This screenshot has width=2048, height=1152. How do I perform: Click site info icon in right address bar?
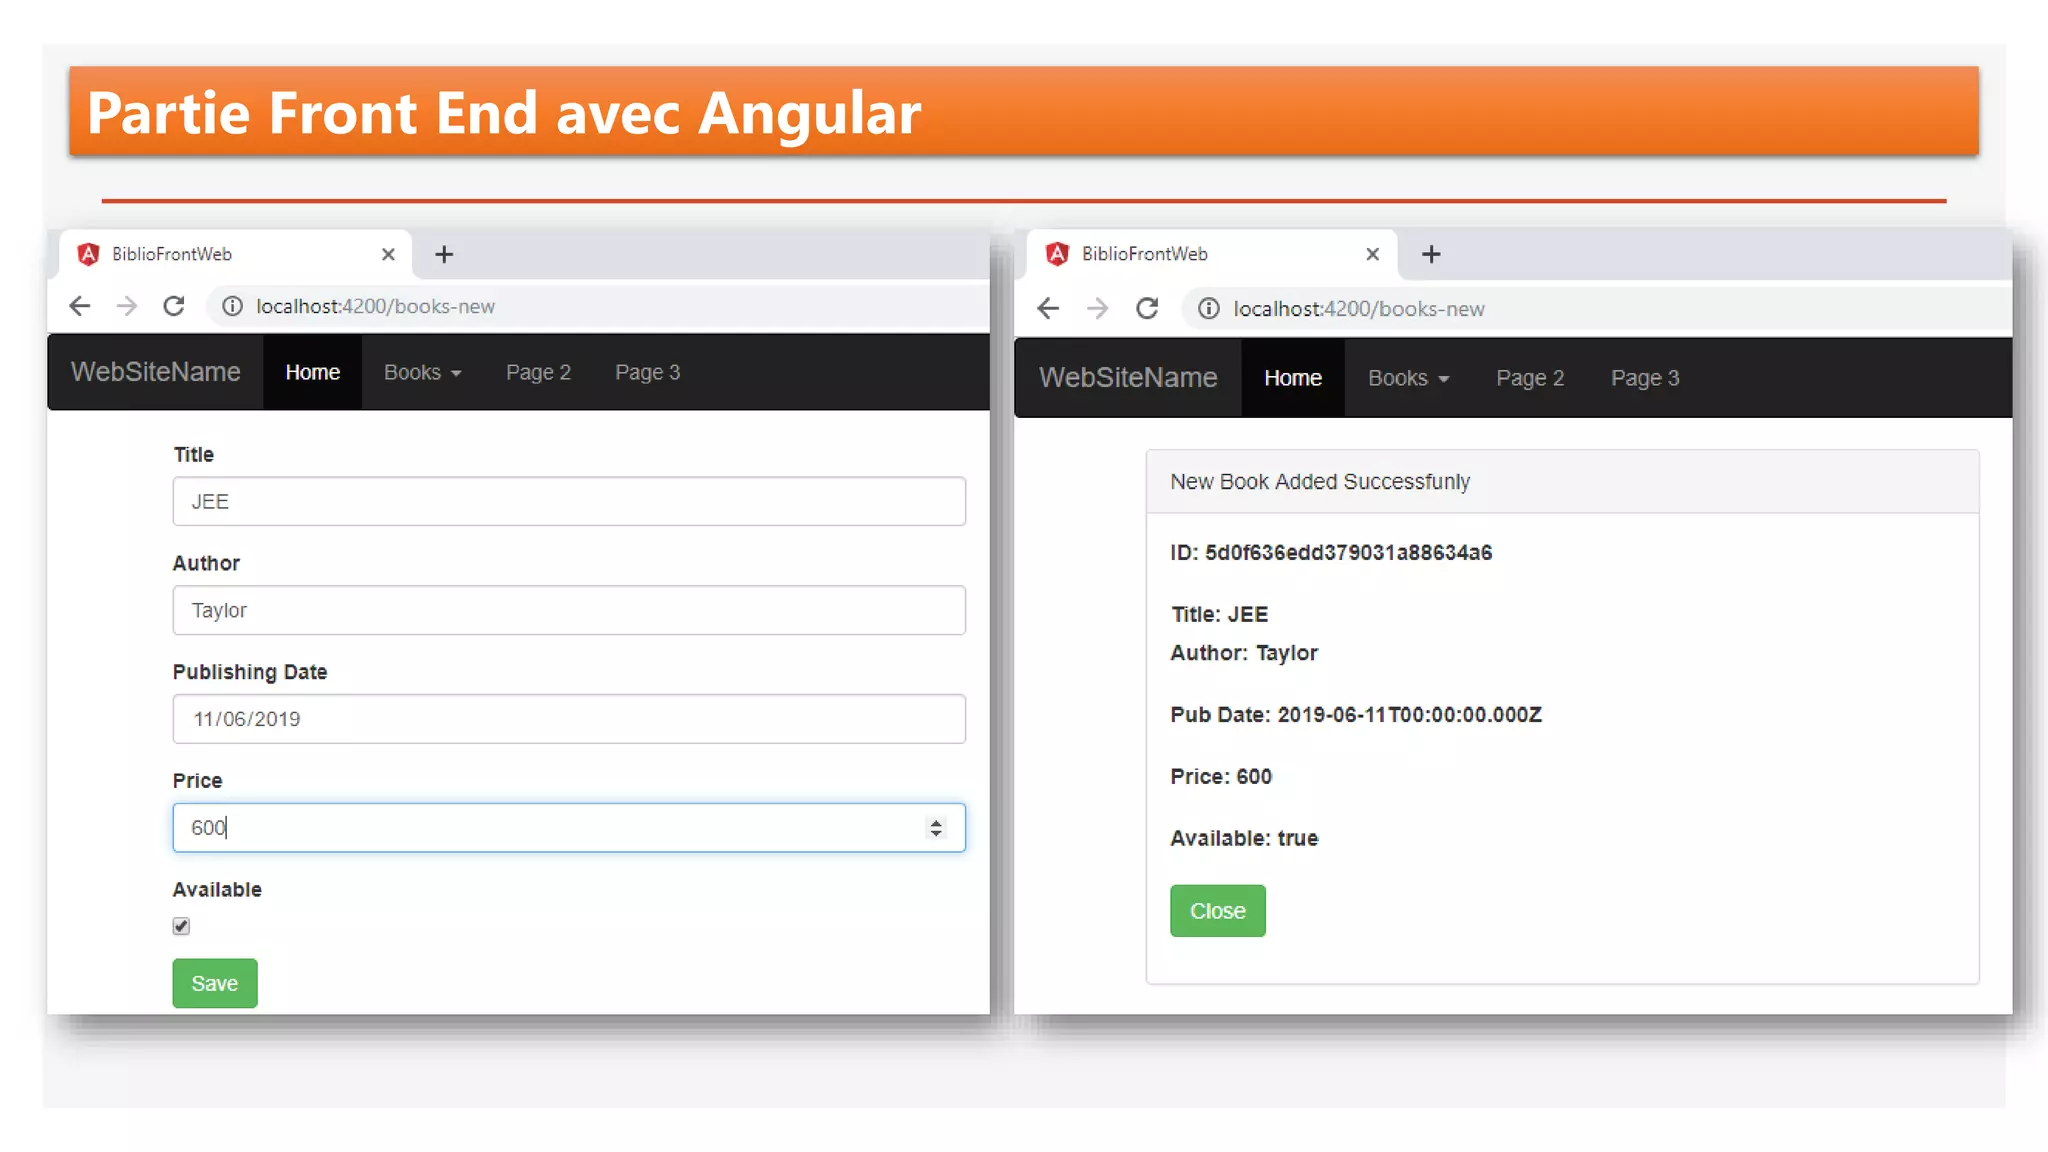1208,309
